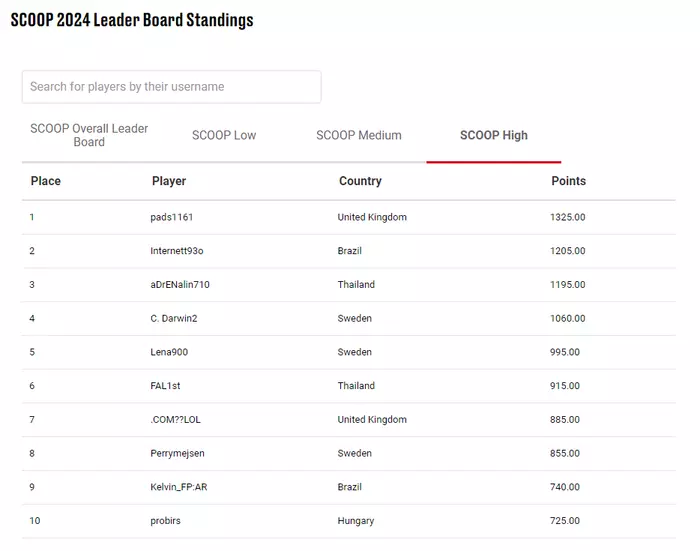This screenshot has width=700, height=551.
Task: Switch to SCOOP Overall Leader Board tab
Action: [89, 135]
